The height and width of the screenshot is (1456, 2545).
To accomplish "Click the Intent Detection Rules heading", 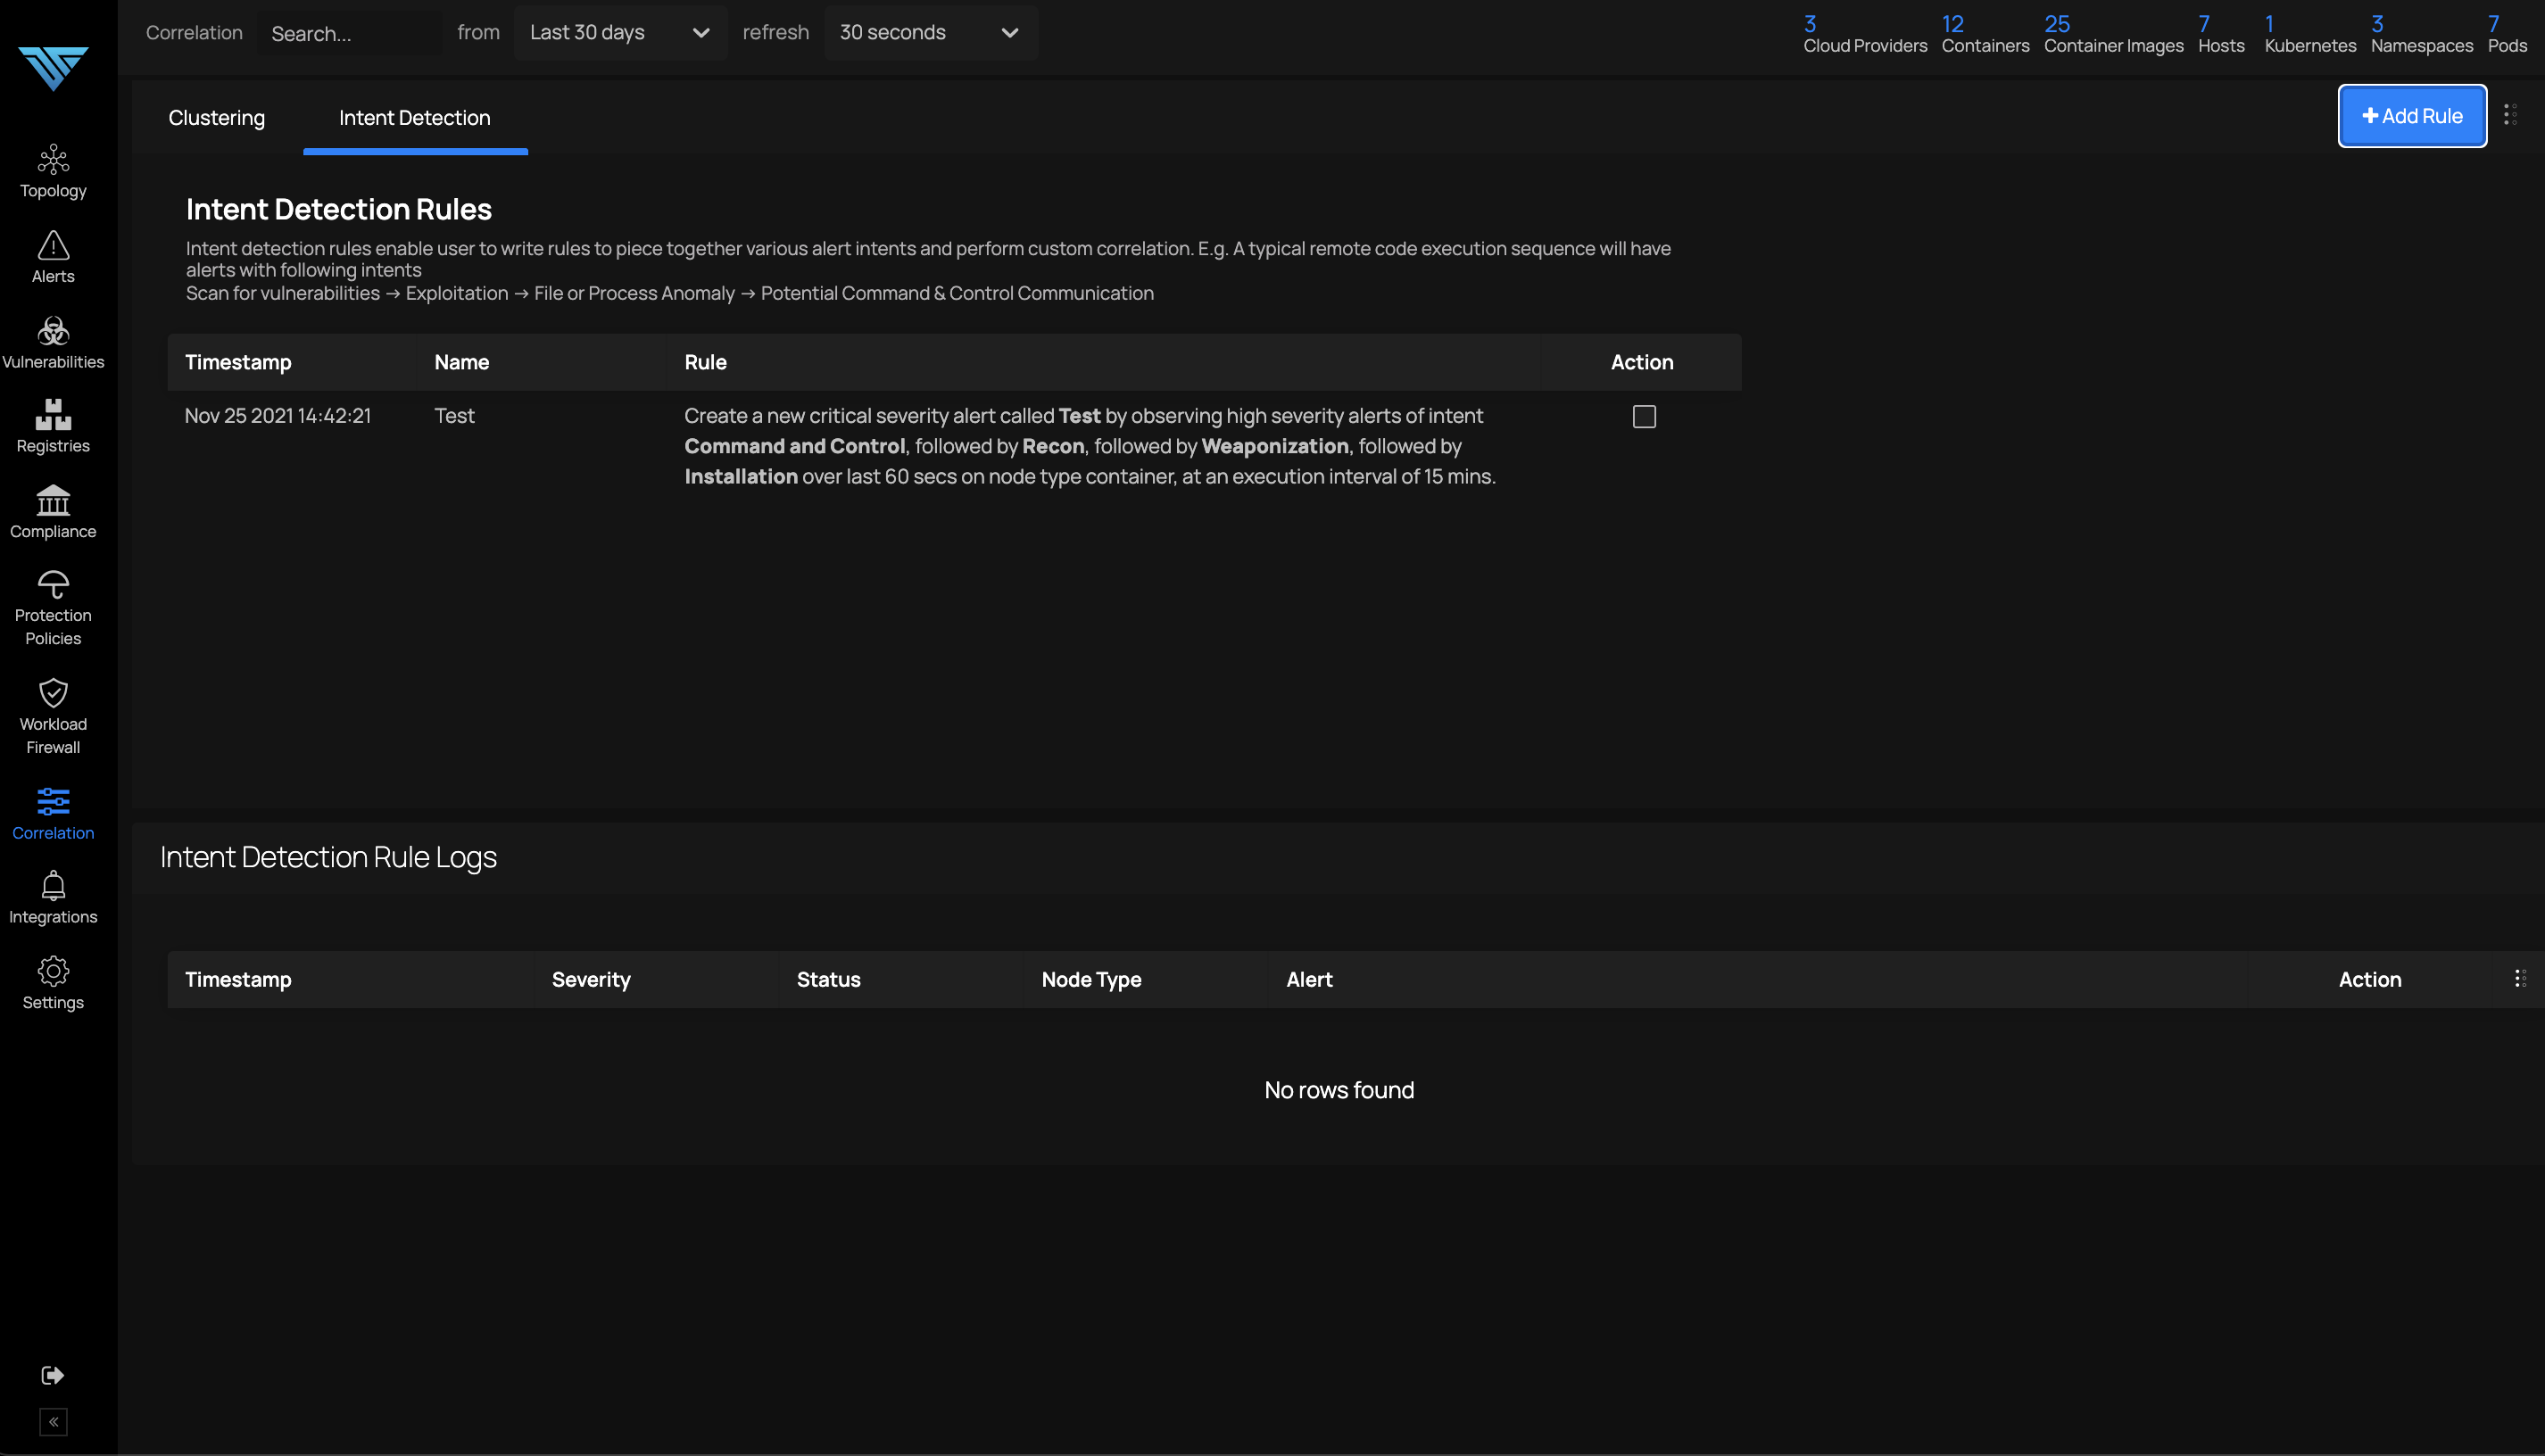I will 339,209.
